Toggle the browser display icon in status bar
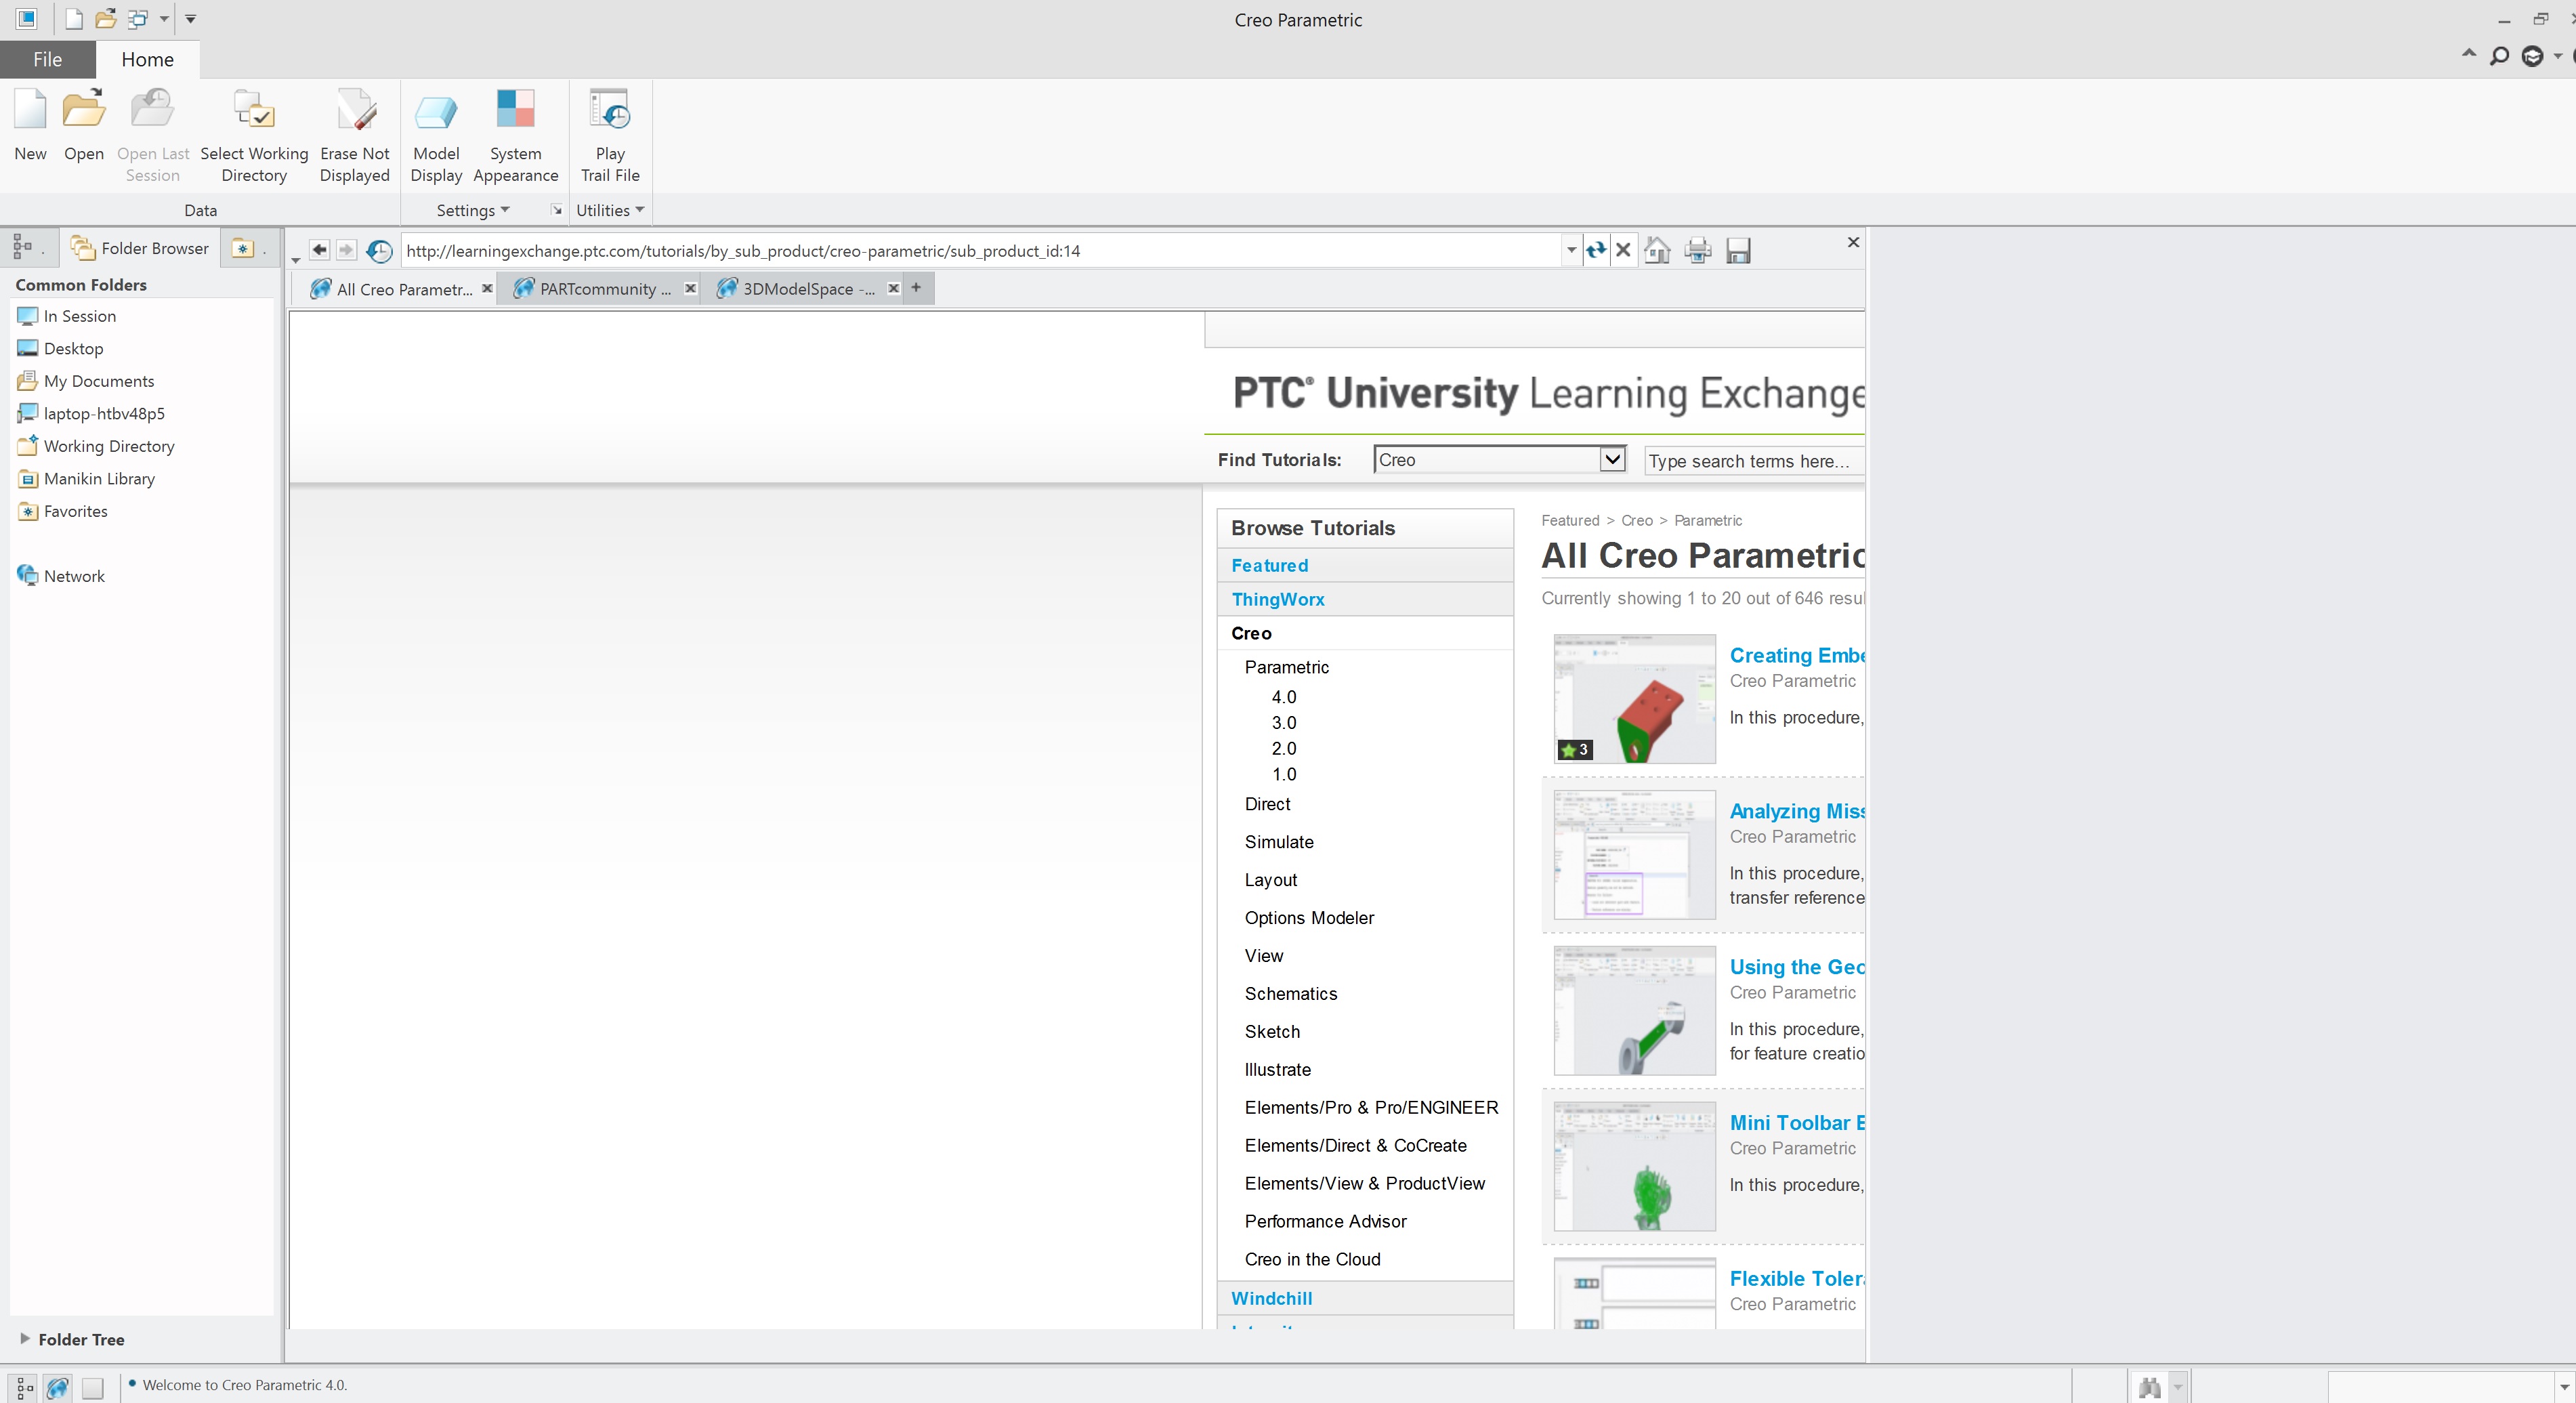The width and height of the screenshot is (2576, 1403). pos(57,1387)
